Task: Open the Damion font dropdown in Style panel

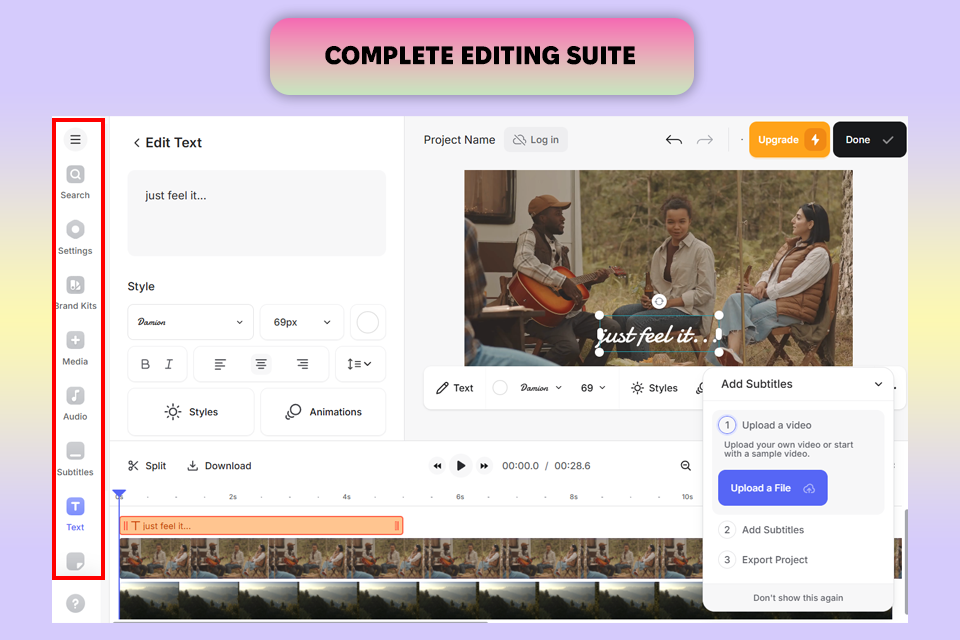Action: 190,322
